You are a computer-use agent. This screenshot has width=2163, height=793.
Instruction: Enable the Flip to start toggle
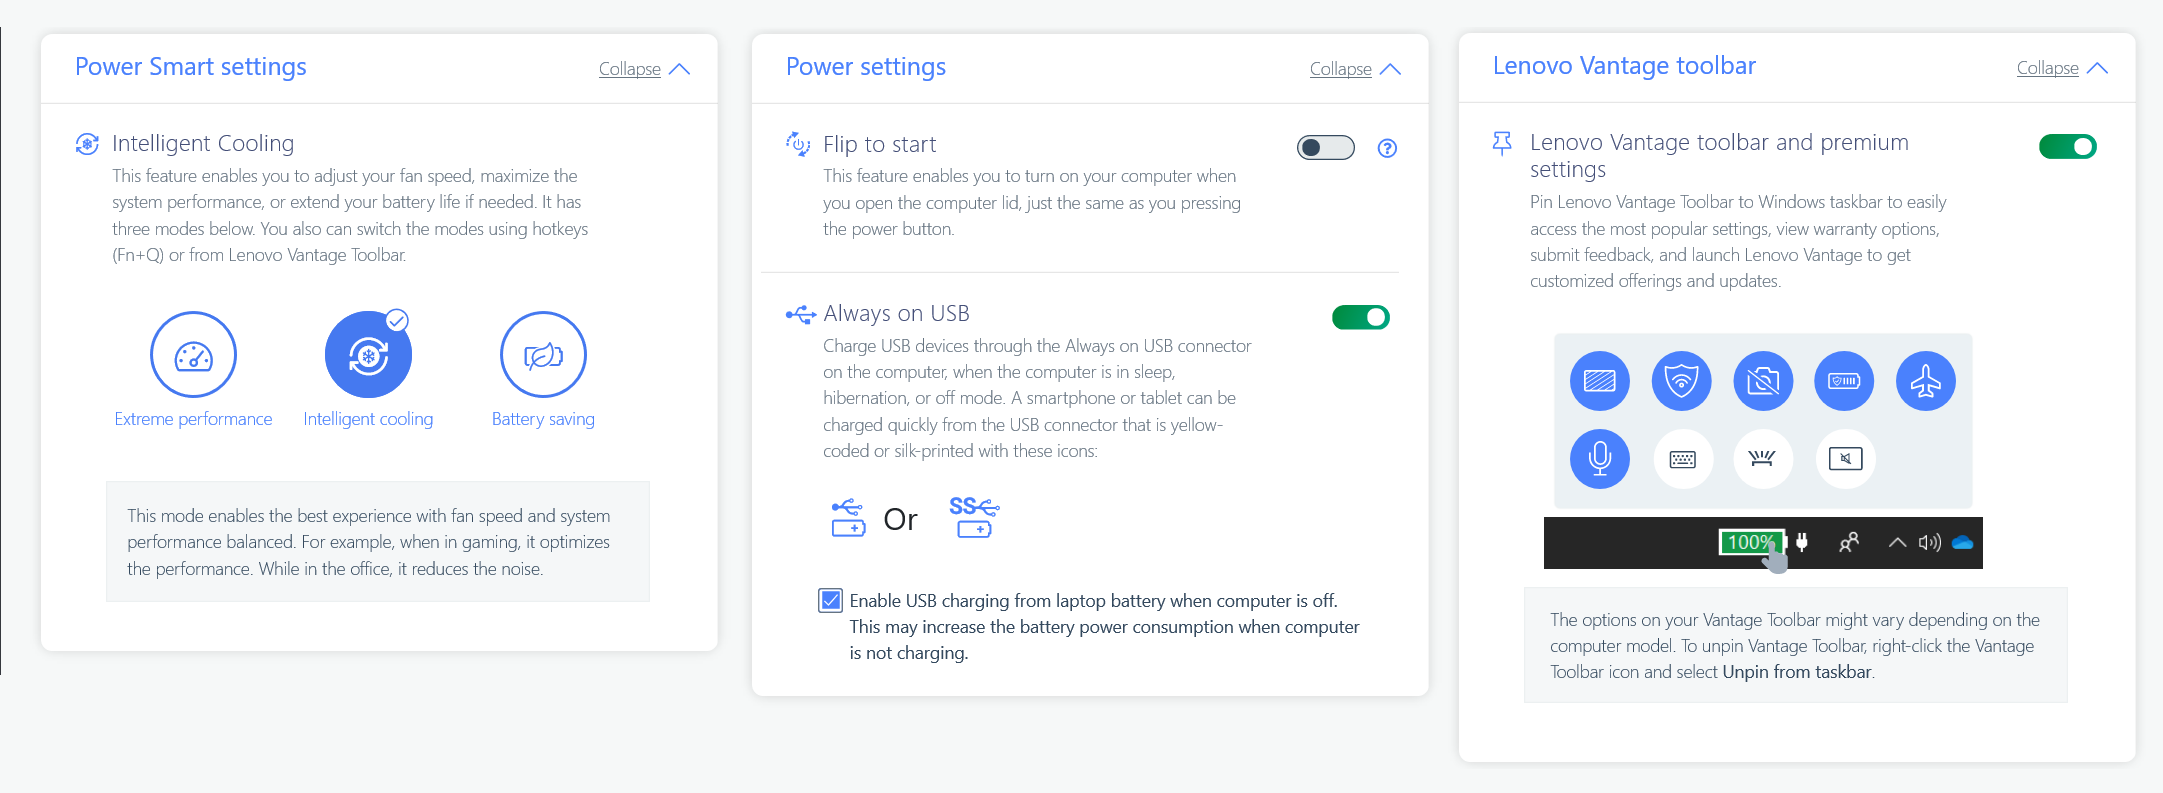(1325, 148)
